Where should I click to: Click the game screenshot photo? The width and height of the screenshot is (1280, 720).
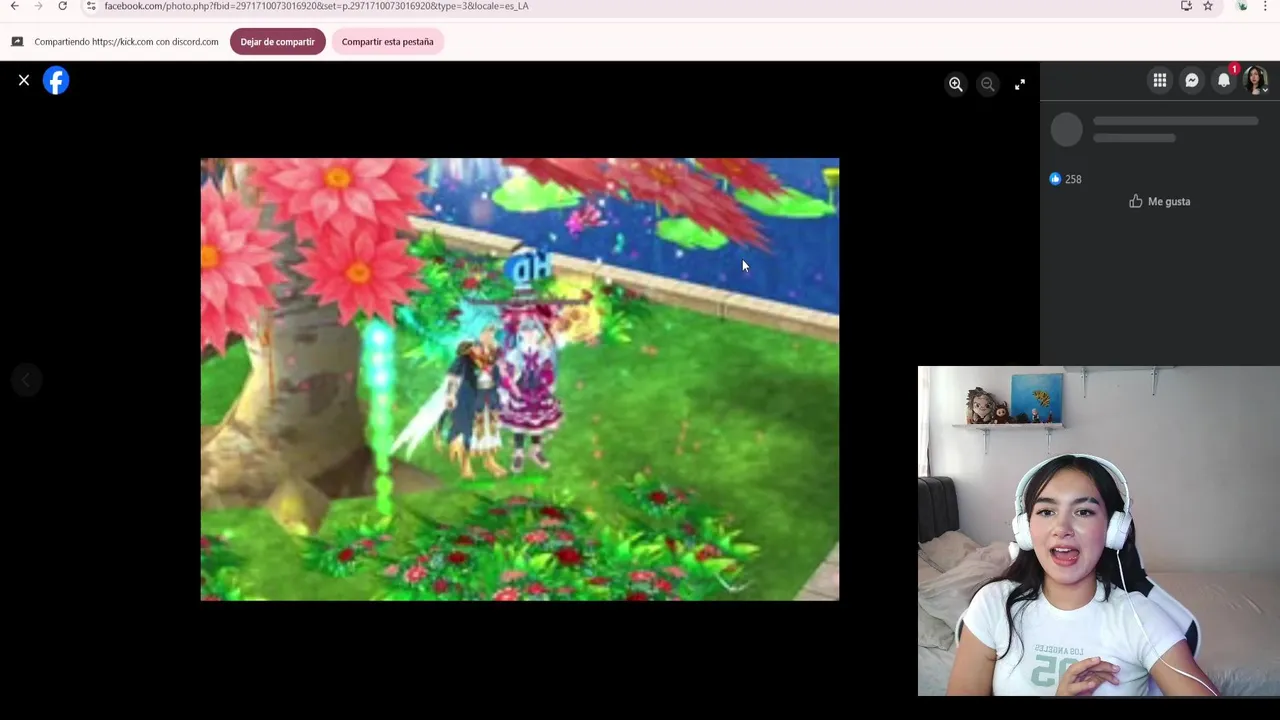520,379
